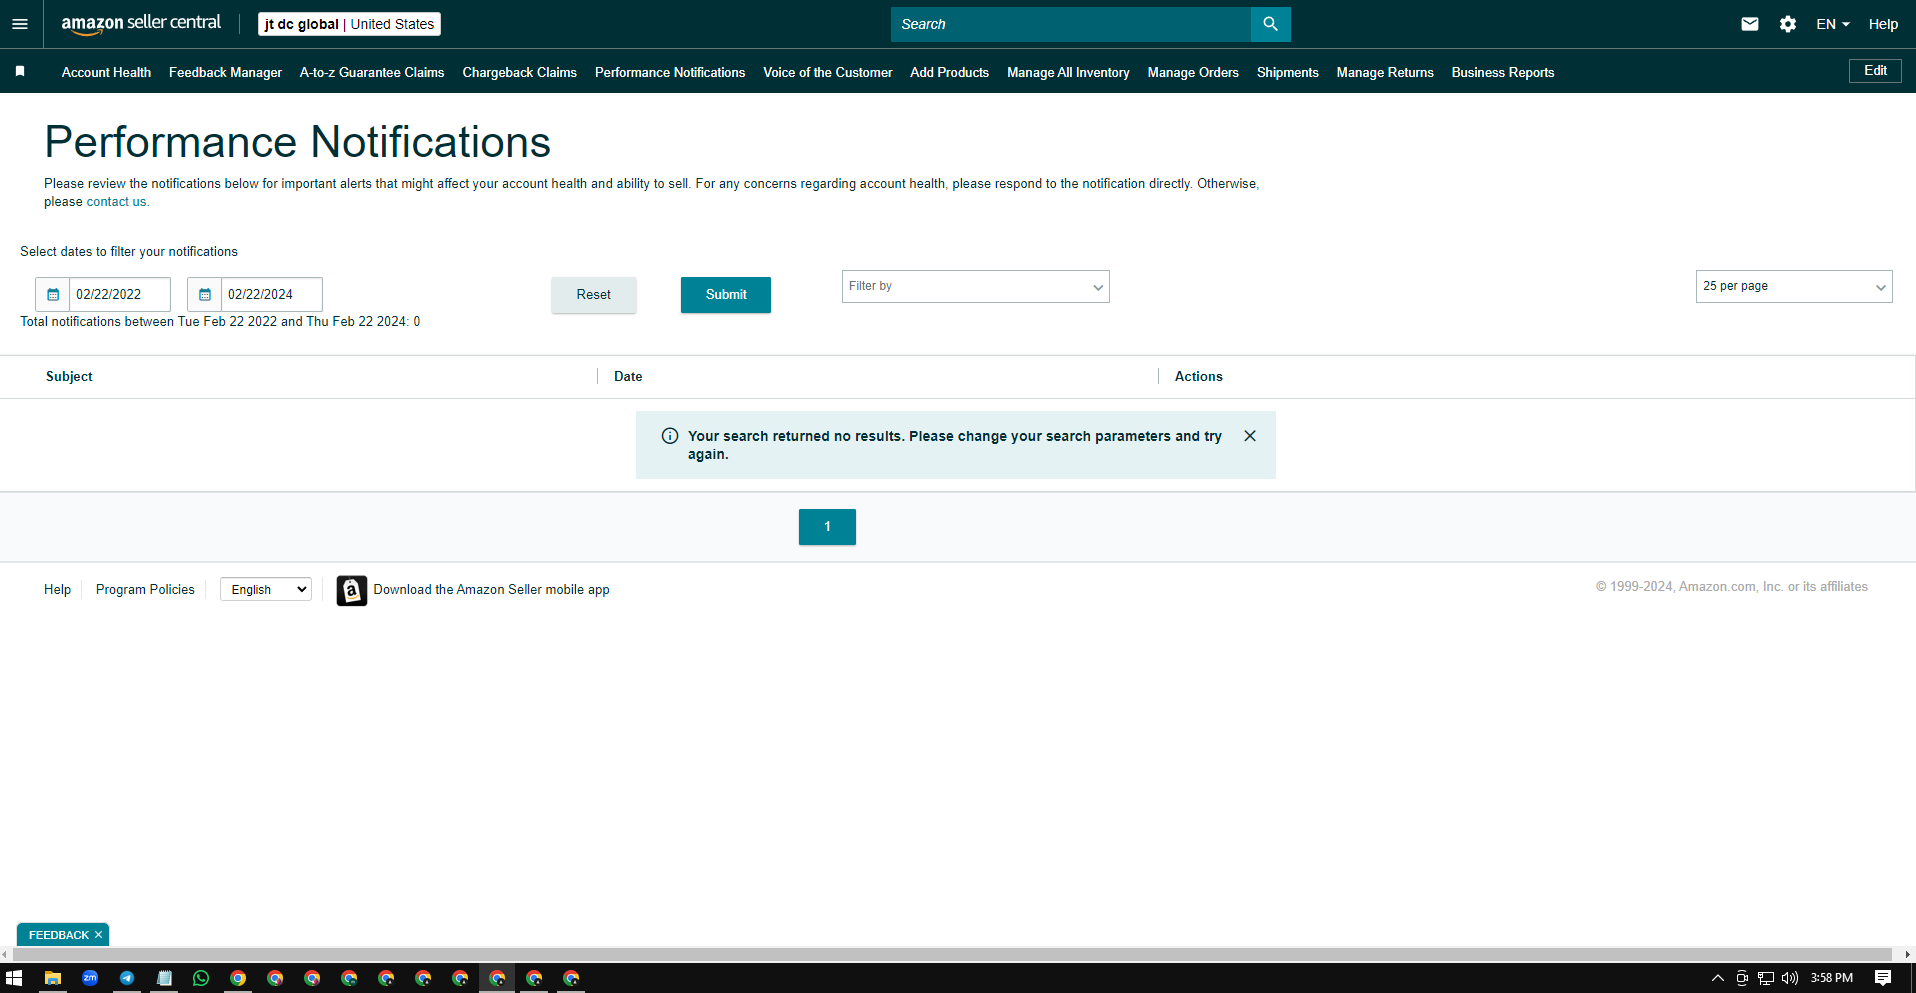The width and height of the screenshot is (1916, 993).
Task: Click the Amazon Seller app icon
Action: pyautogui.click(x=352, y=590)
